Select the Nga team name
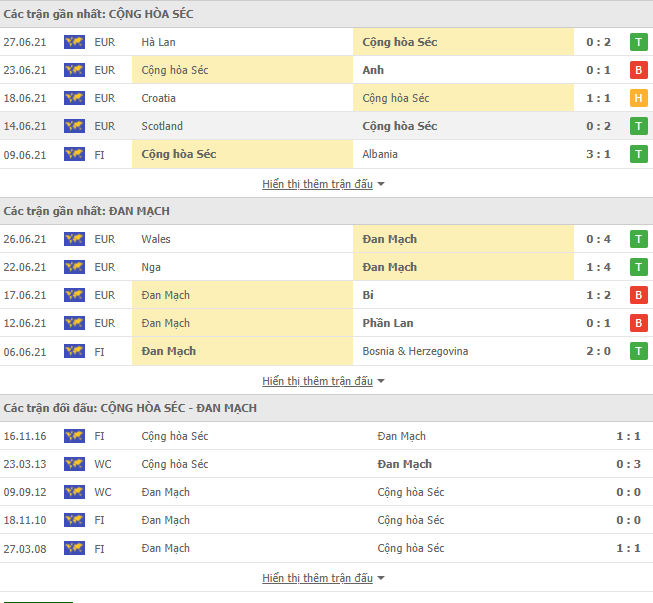 tap(151, 267)
